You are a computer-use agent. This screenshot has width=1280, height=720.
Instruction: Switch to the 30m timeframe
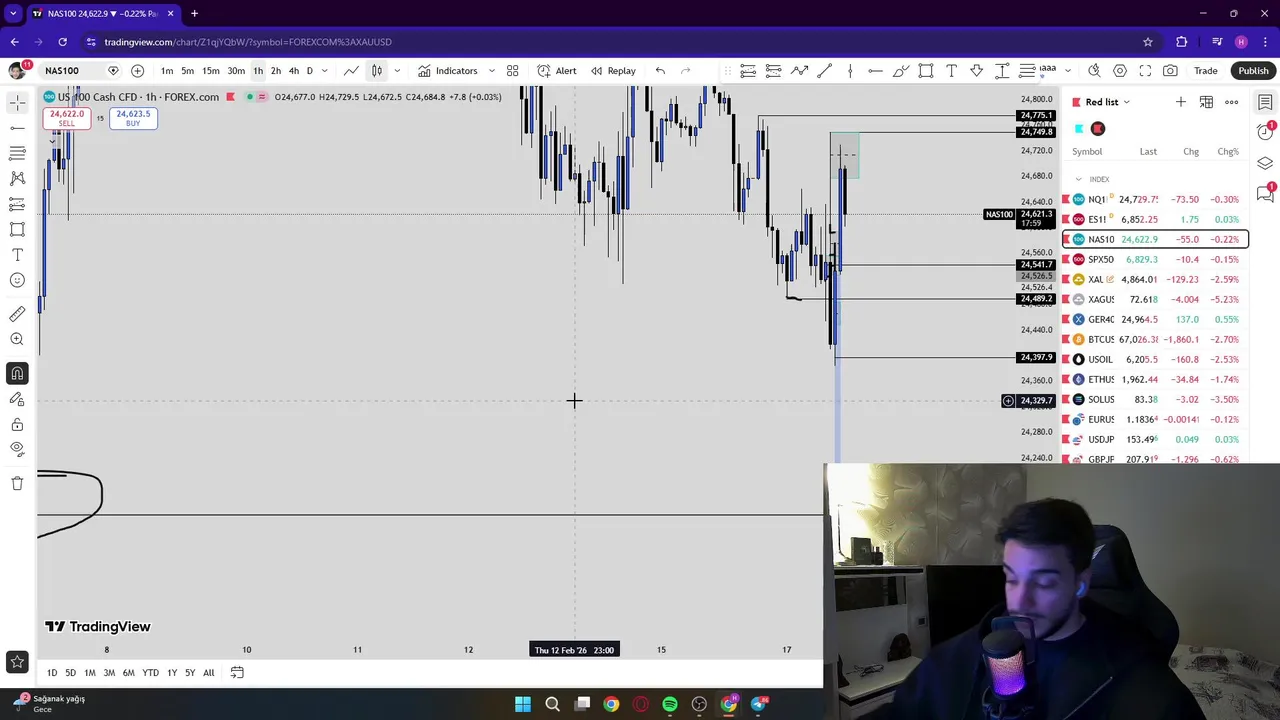[236, 71]
